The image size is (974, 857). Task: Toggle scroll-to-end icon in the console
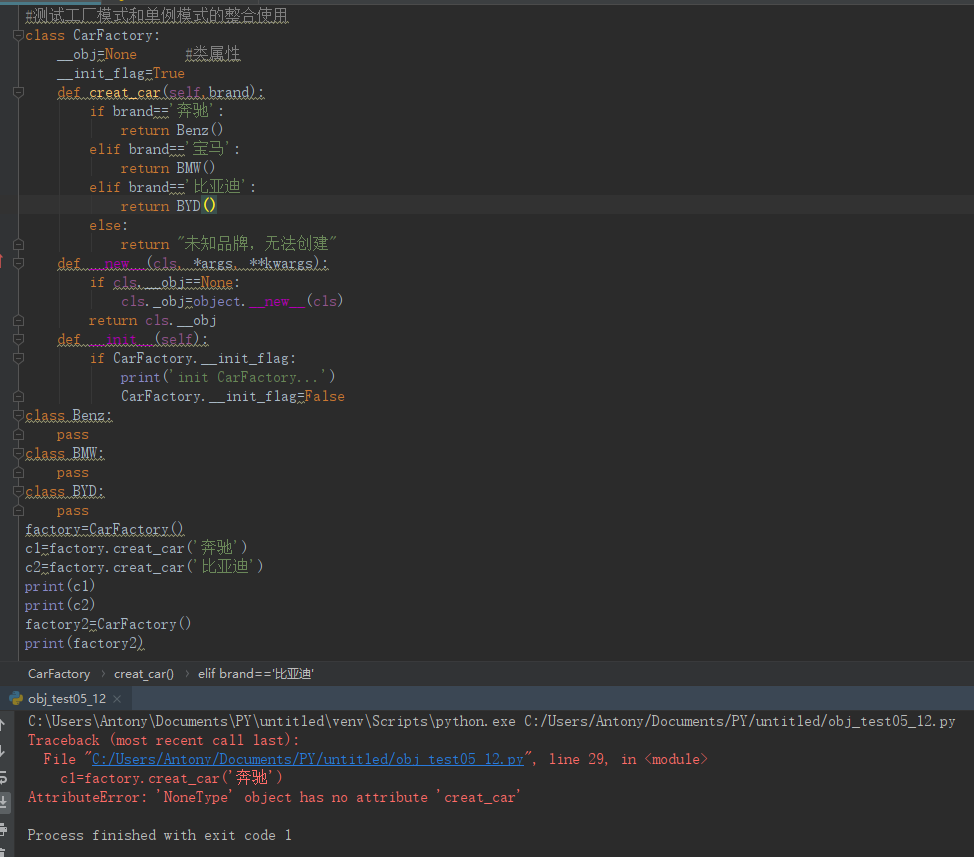click(3, 802)
